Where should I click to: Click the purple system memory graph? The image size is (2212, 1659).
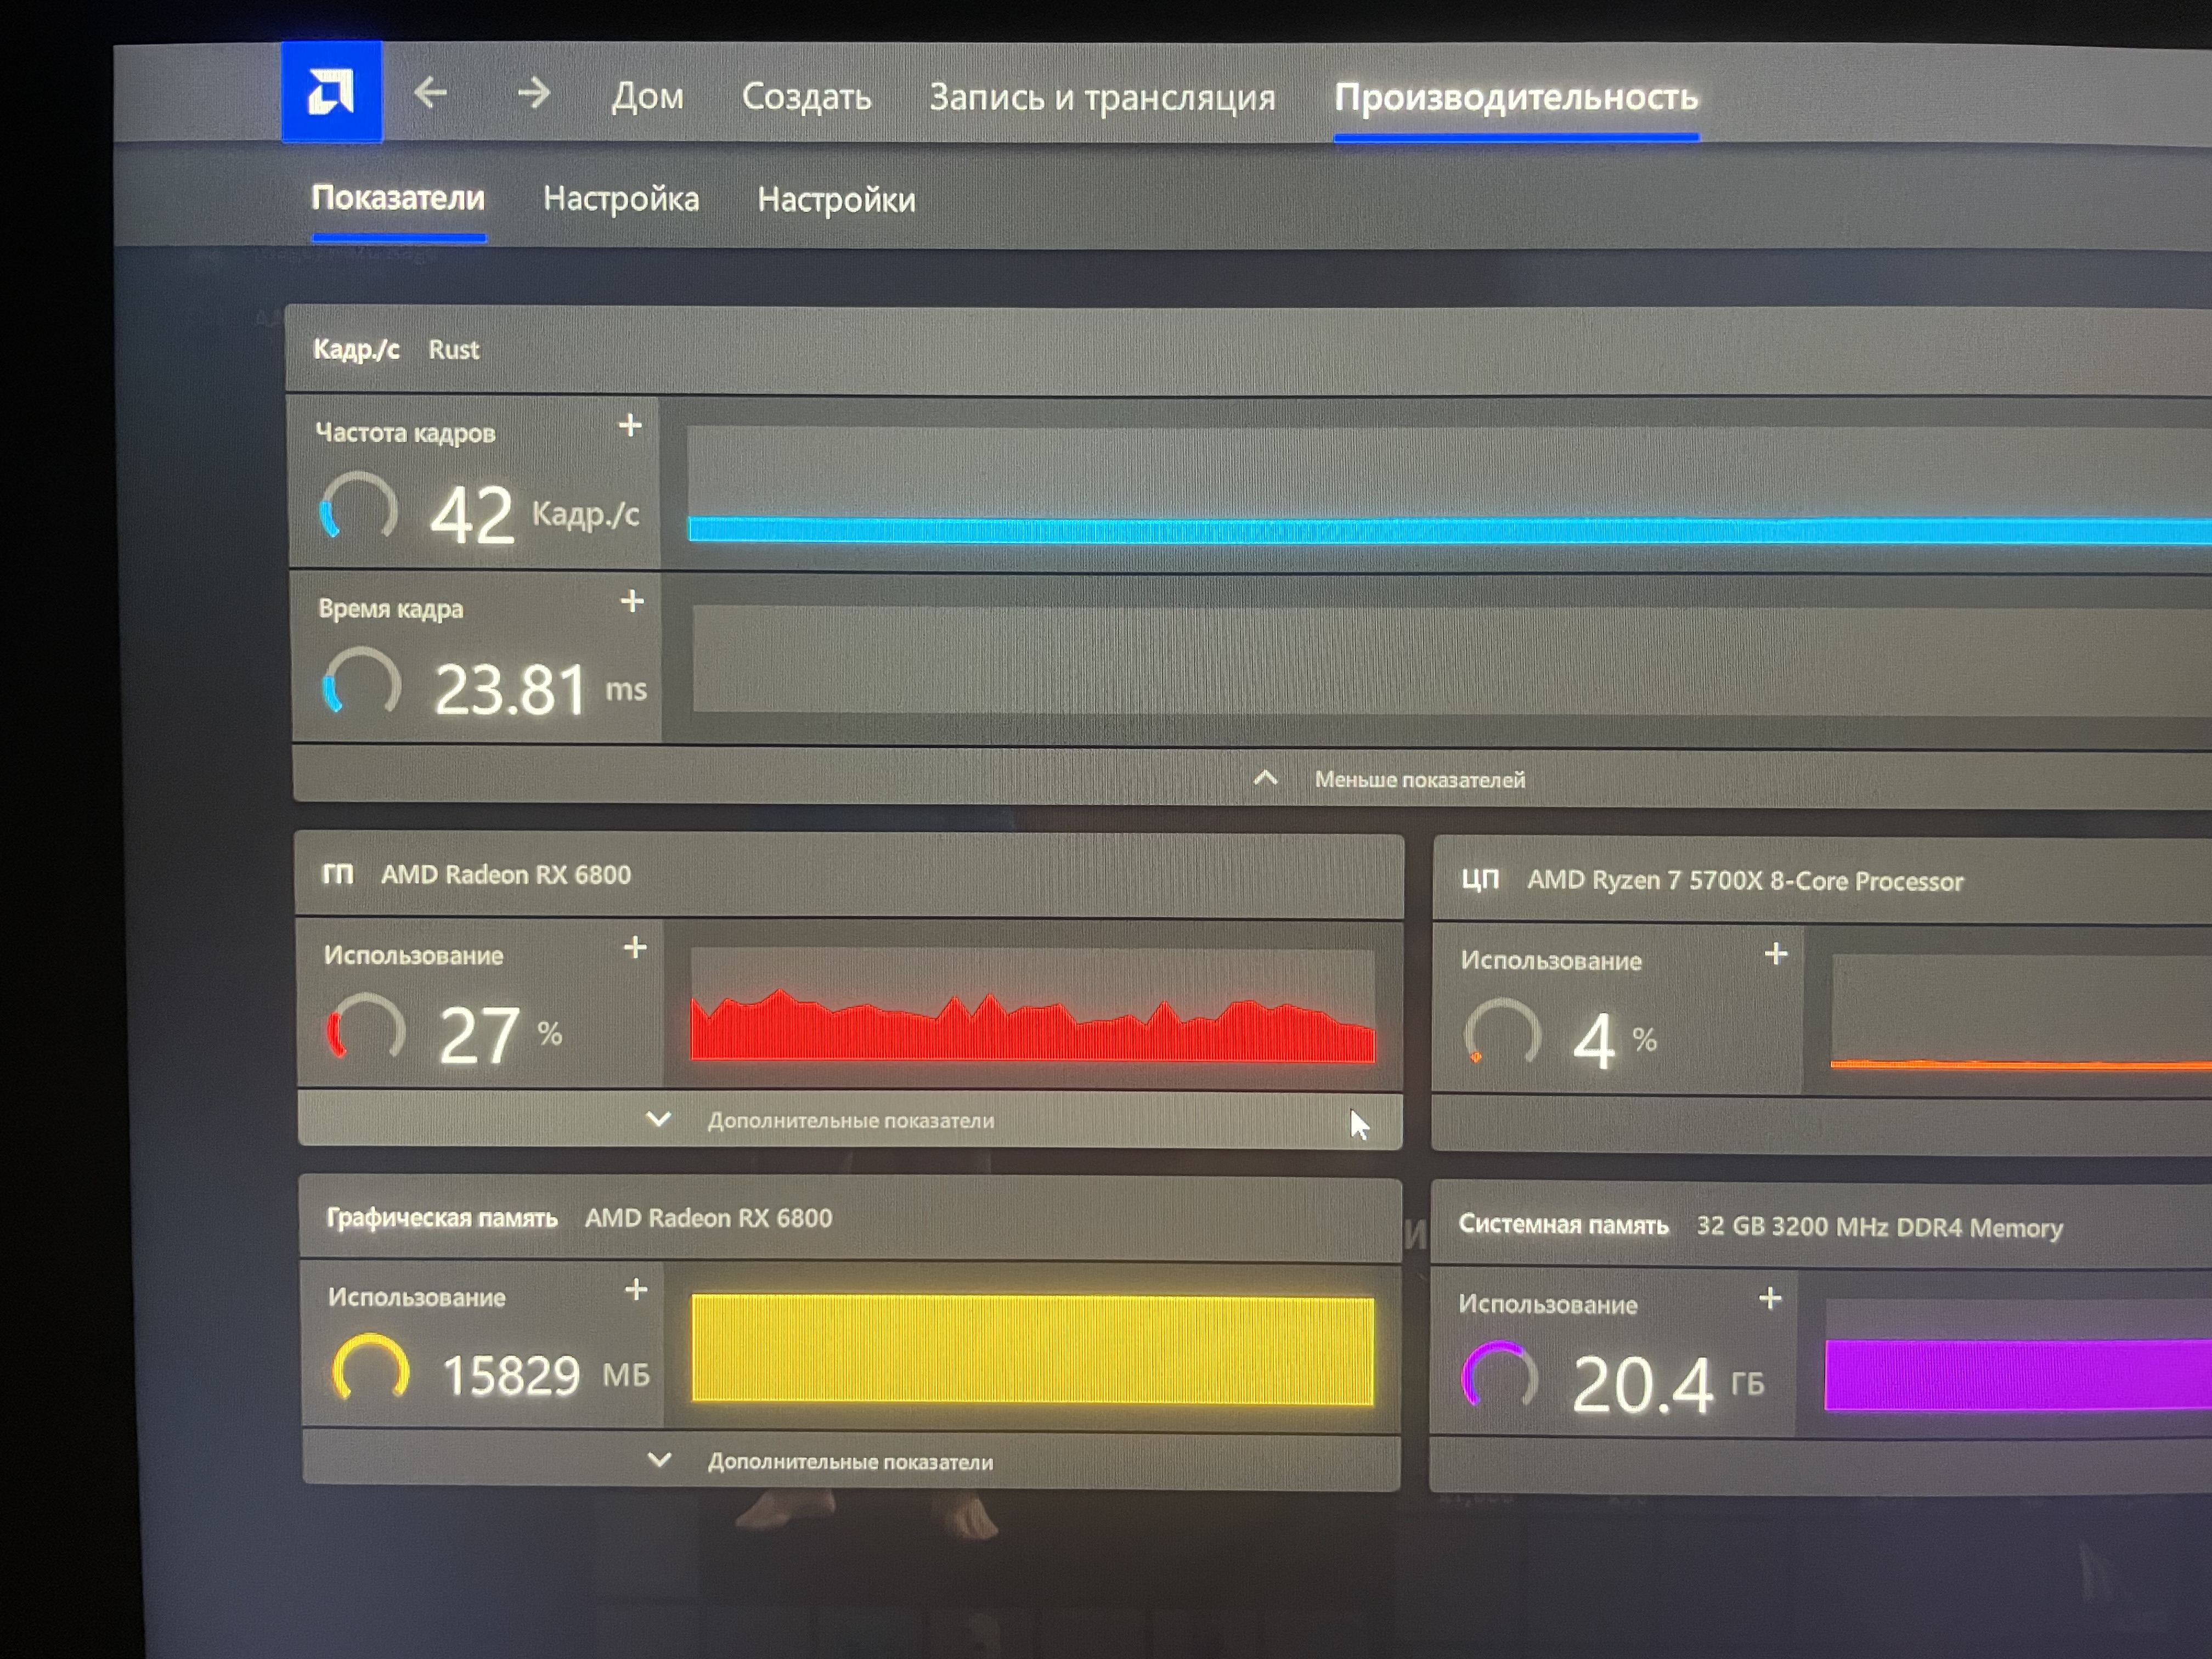(2018, 1356)
